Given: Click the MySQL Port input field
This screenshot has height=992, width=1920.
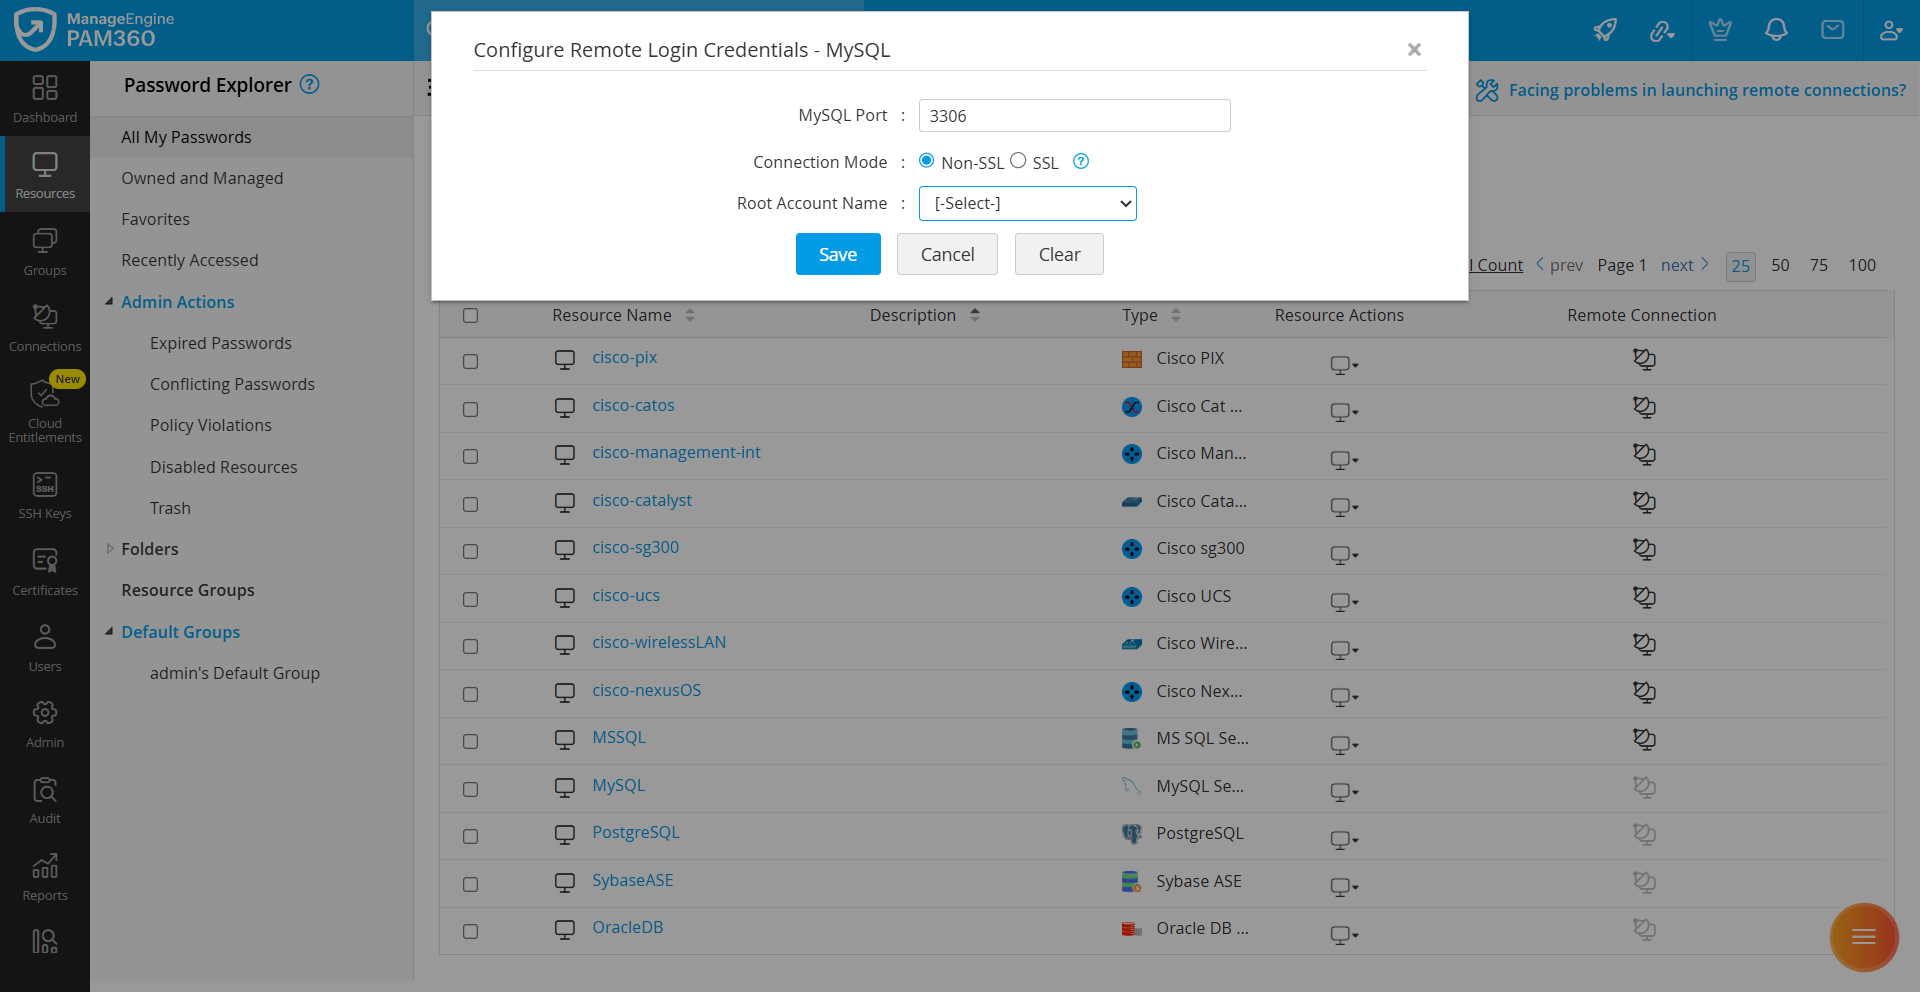Looking at the screenshot, I should tap(1075, 115).
